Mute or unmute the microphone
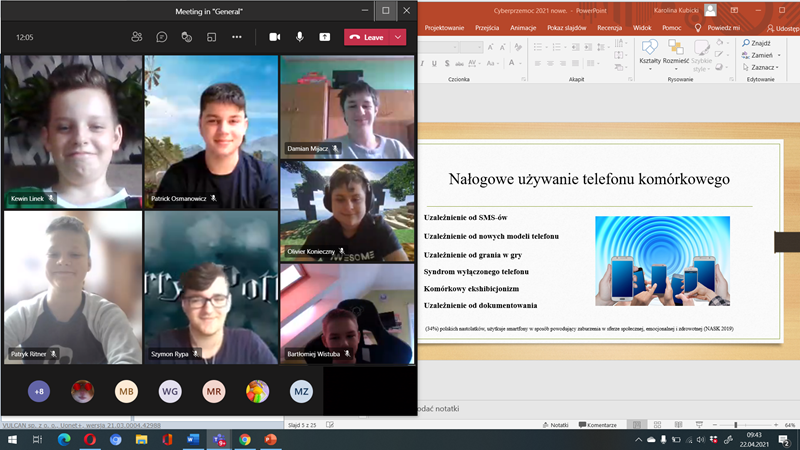Screen dimensions: 800x450 [299, 37]
